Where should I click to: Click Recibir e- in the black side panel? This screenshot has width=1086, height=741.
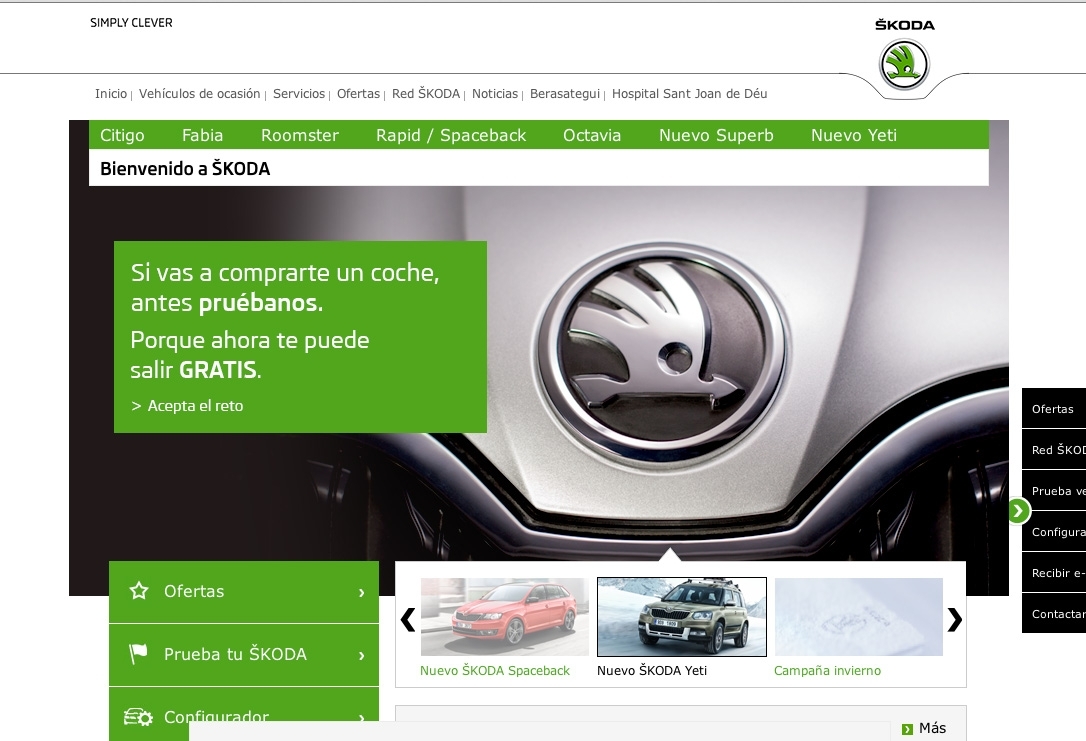tap(1053, 572)
